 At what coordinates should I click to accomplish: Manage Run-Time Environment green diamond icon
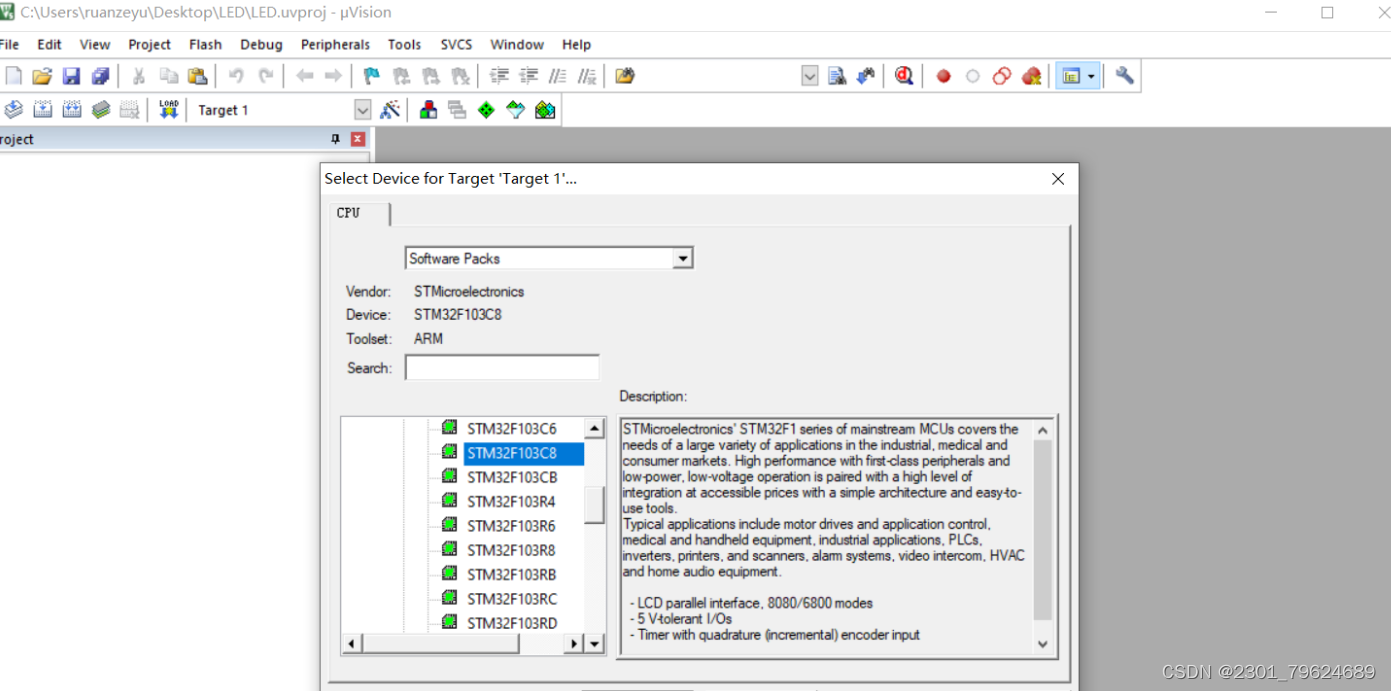pos(486,110)
